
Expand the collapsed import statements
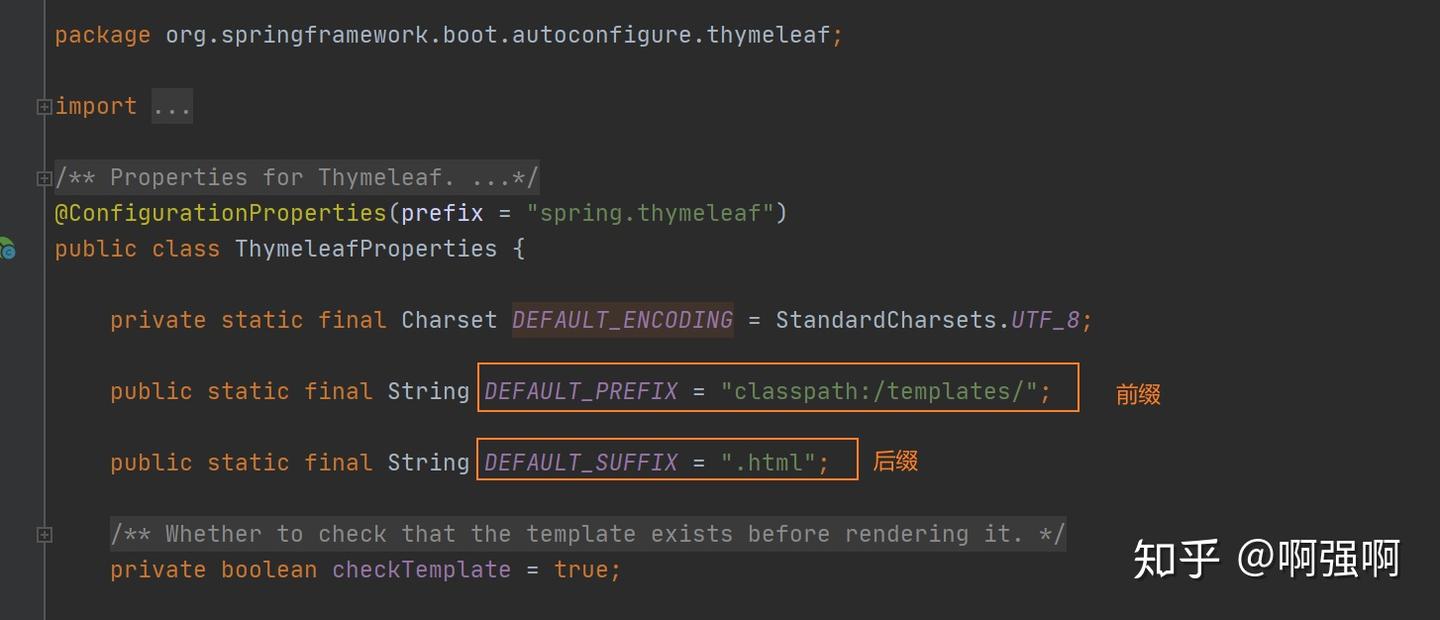(x=44, y=106)
